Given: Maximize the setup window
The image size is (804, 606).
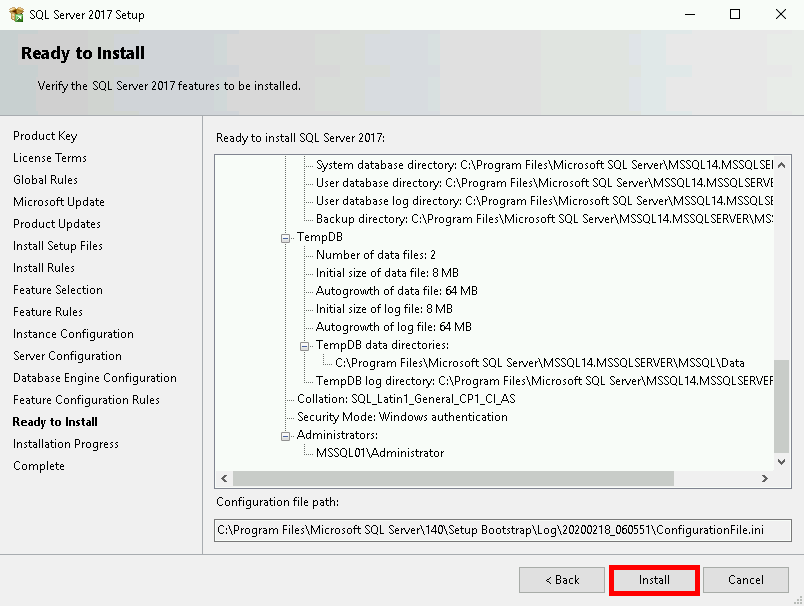Looking at the screenshot, I should click(x=735, y=15).
